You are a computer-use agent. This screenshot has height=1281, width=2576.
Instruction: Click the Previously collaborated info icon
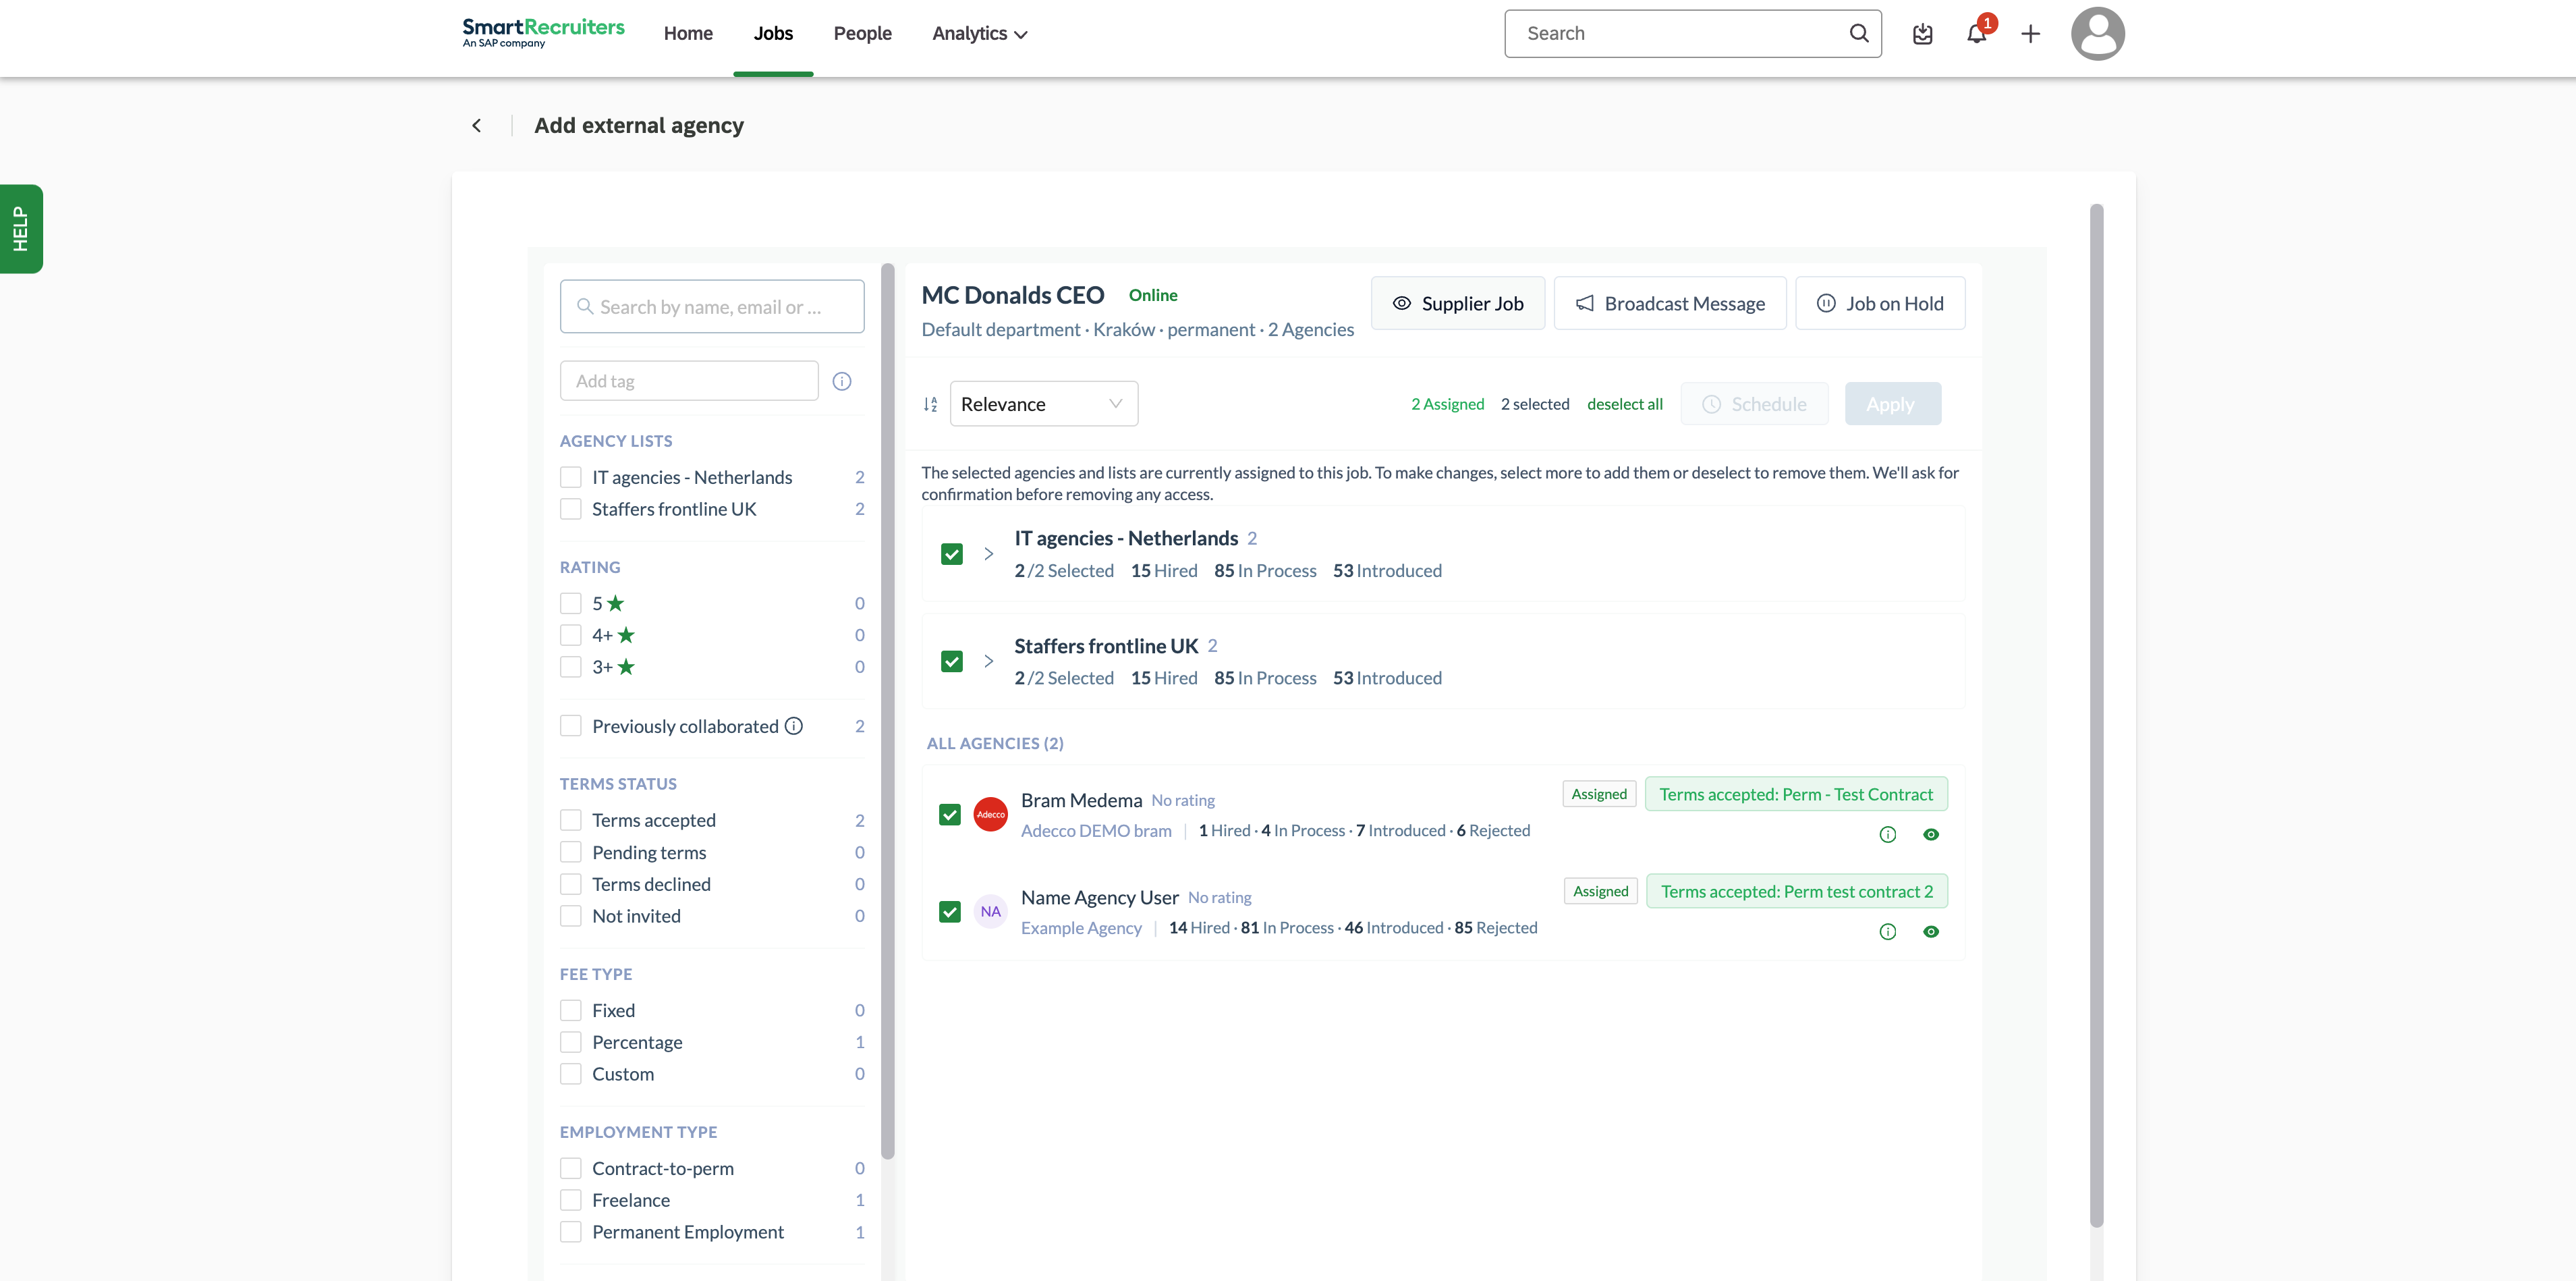[x=794, y=726]
